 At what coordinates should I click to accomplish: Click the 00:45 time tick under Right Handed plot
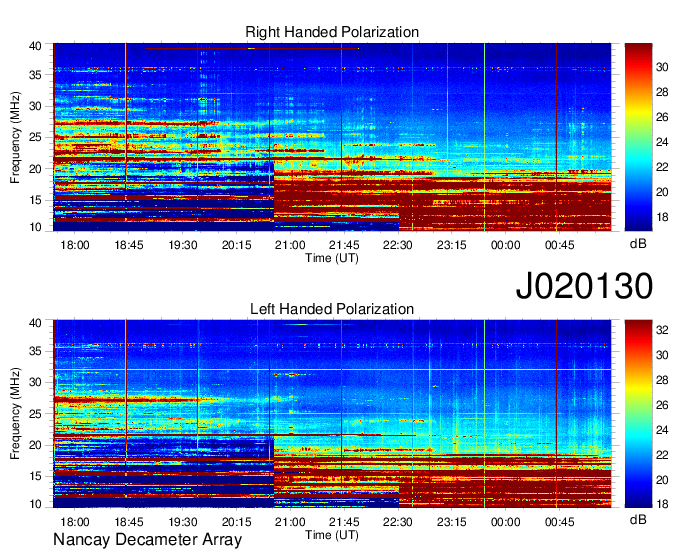559,245
